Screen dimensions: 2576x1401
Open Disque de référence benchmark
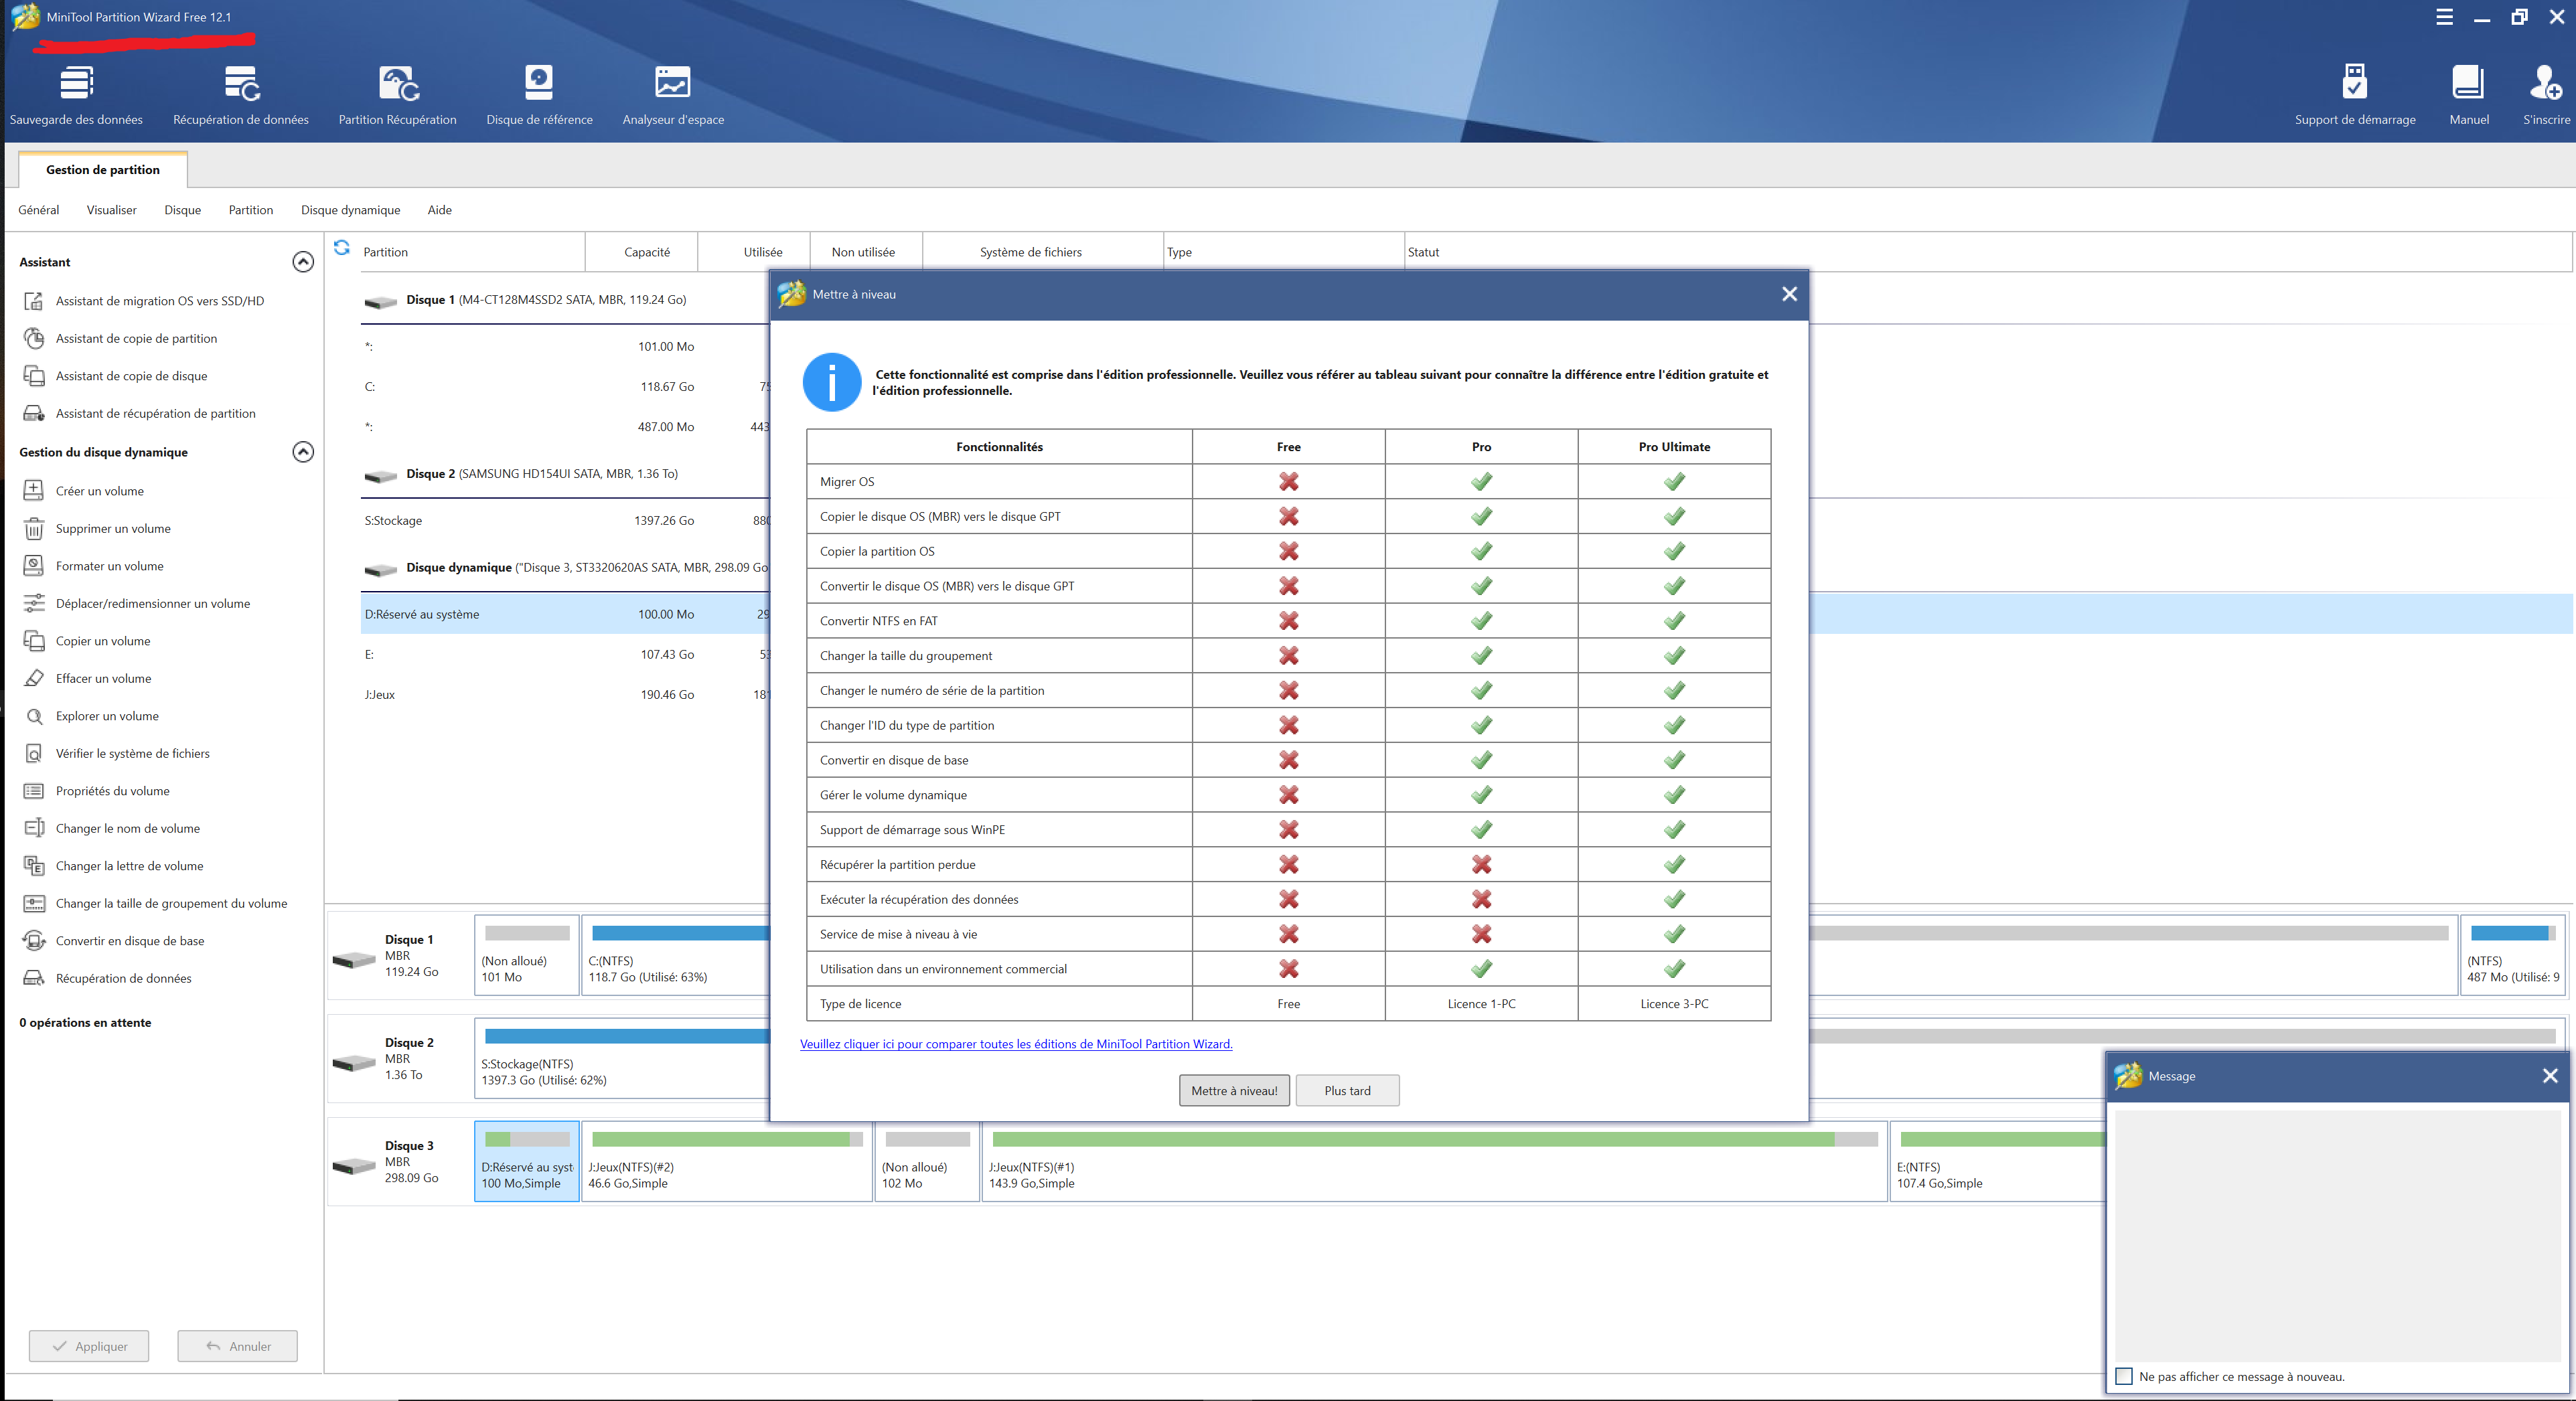539,96
